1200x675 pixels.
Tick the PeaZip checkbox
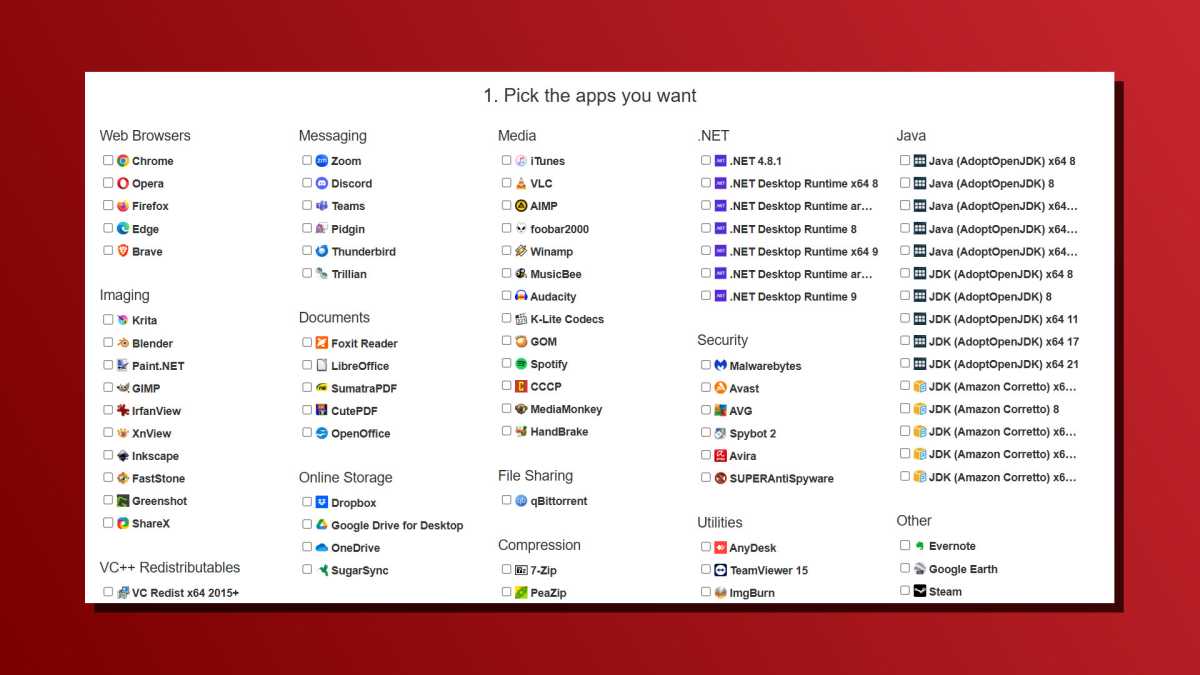point(506,592)
